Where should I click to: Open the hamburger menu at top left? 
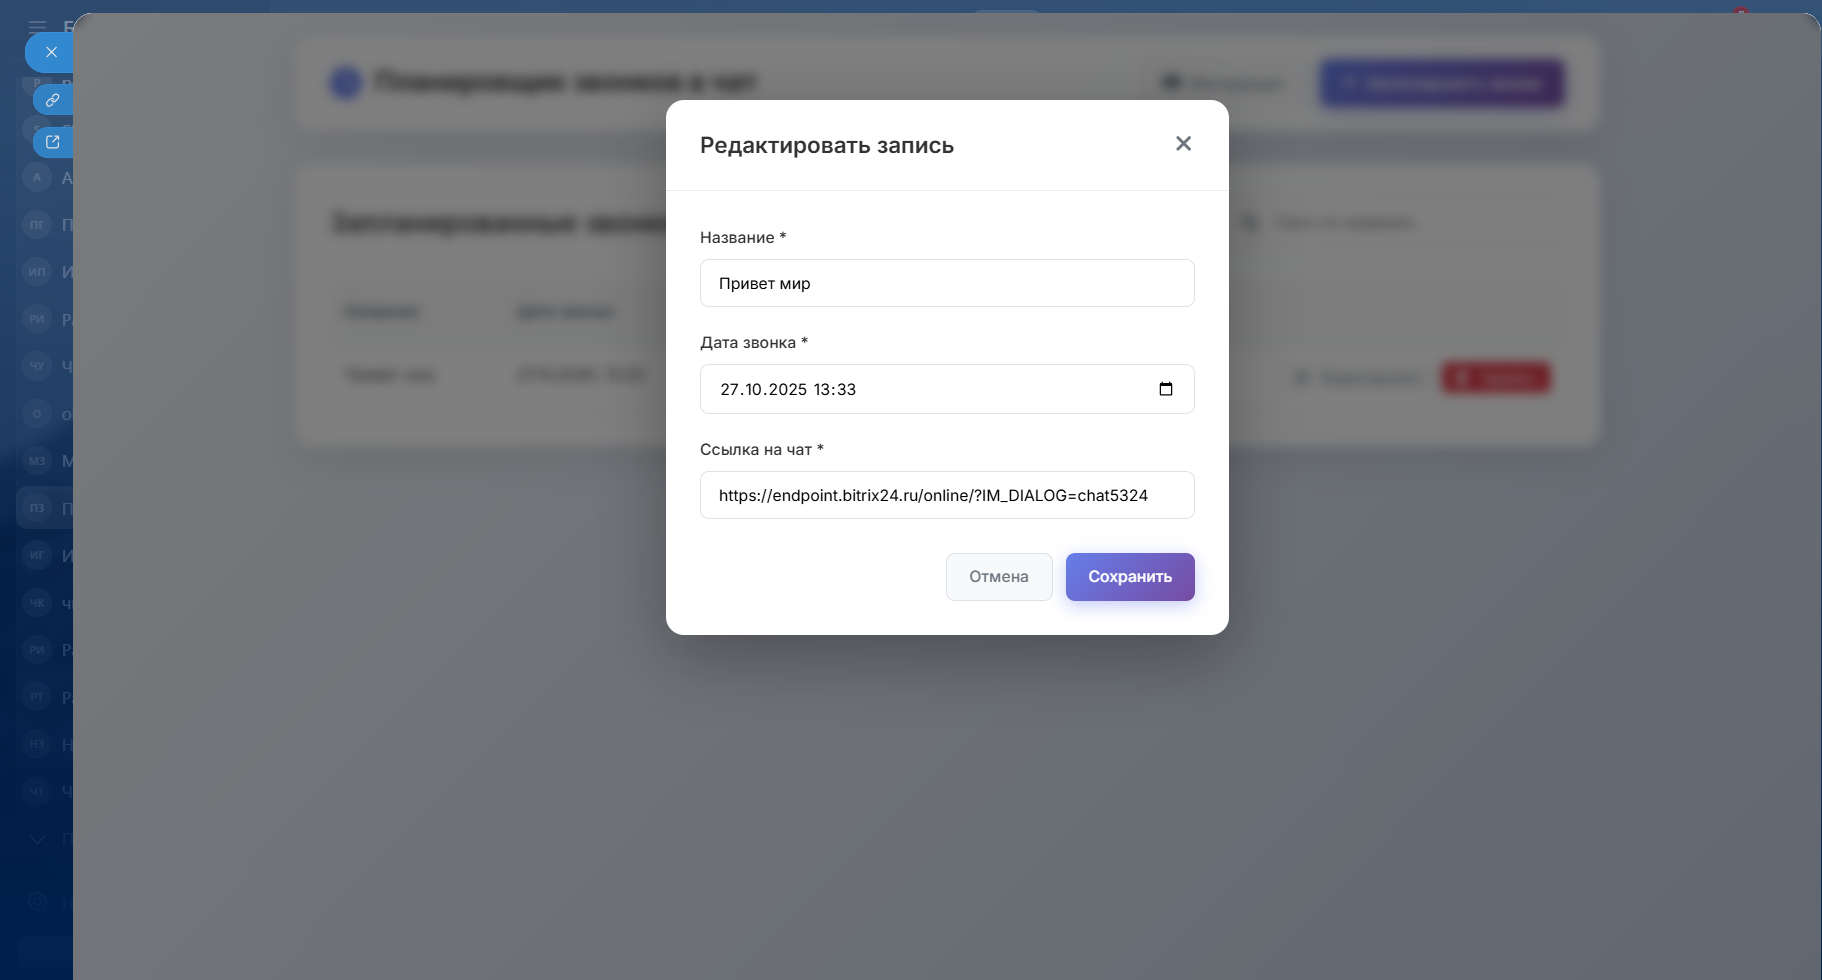[x=38, y=27]
